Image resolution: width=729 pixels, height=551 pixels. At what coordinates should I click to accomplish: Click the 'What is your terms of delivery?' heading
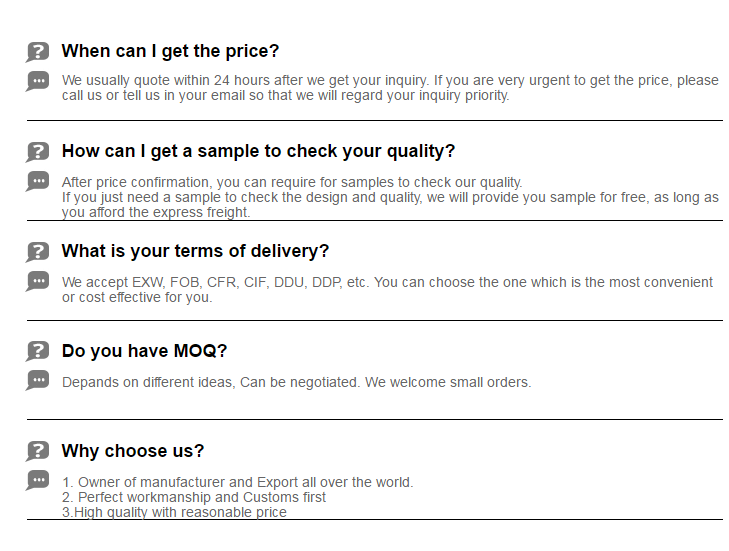[x=195, y=251]
